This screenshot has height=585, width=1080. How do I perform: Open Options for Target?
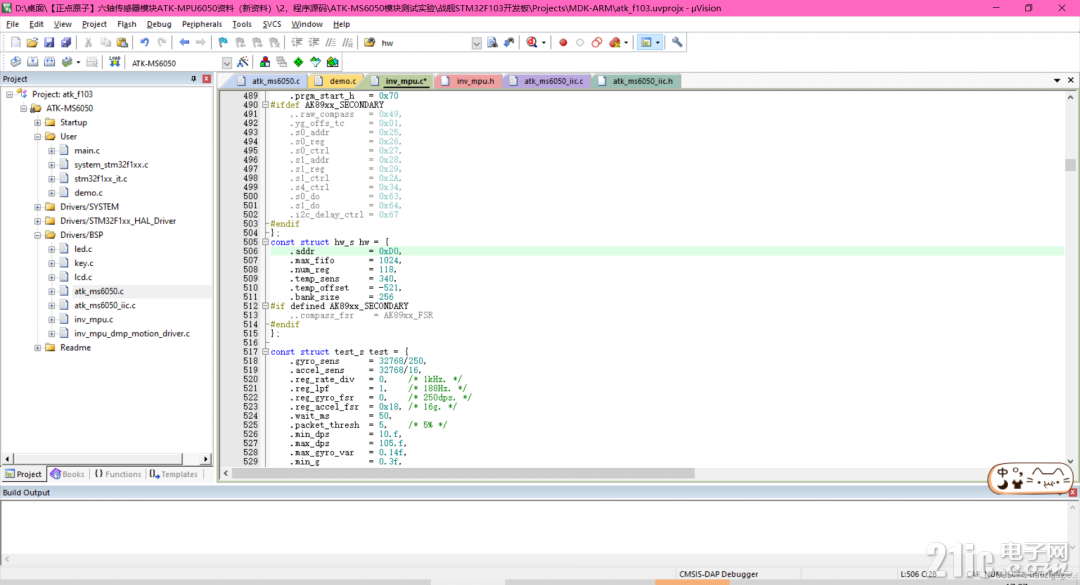(x=242, y=62)
